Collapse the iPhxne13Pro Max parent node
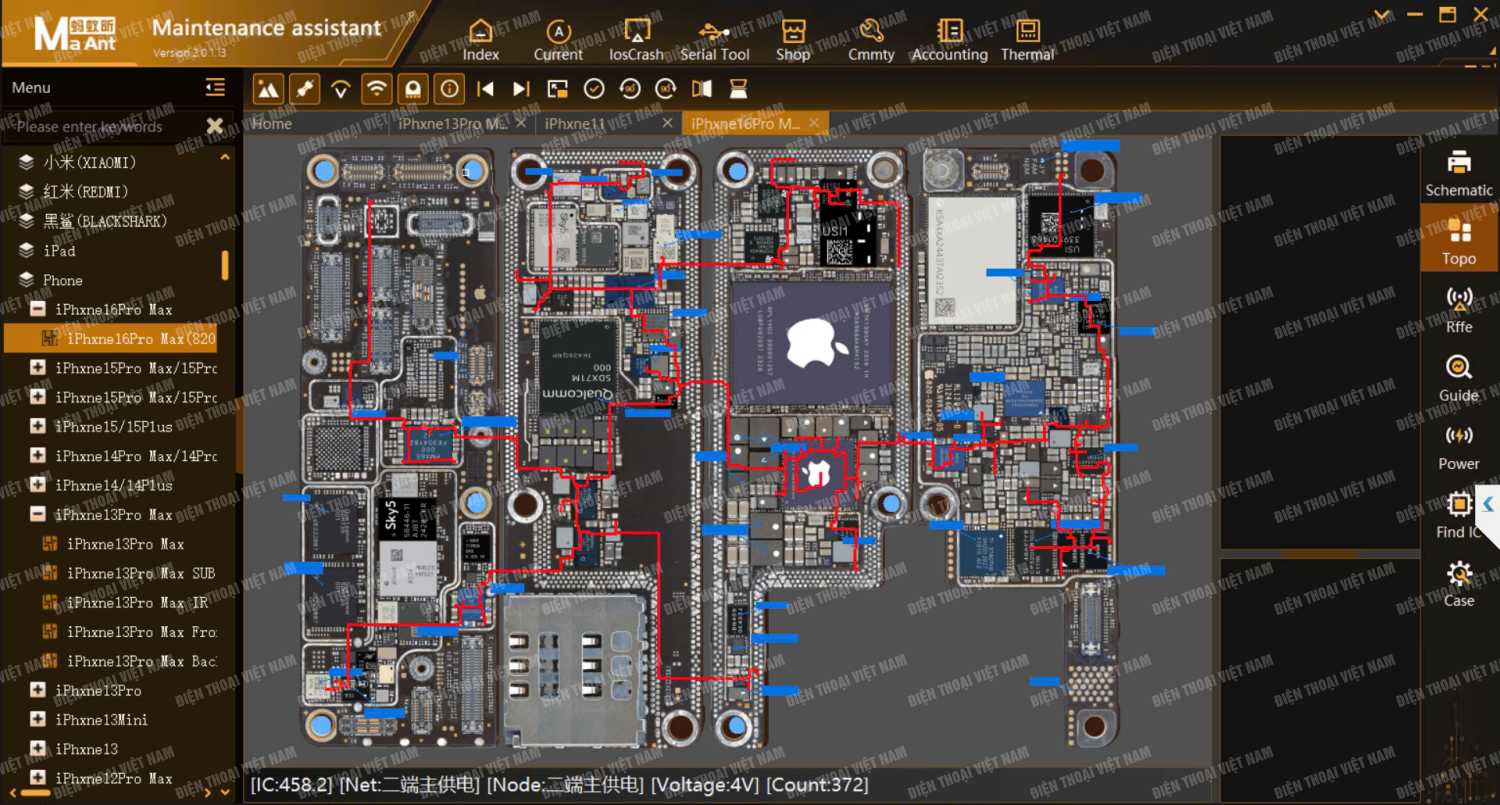Screen dimensions: 1500x805 [x=38, y=515]
